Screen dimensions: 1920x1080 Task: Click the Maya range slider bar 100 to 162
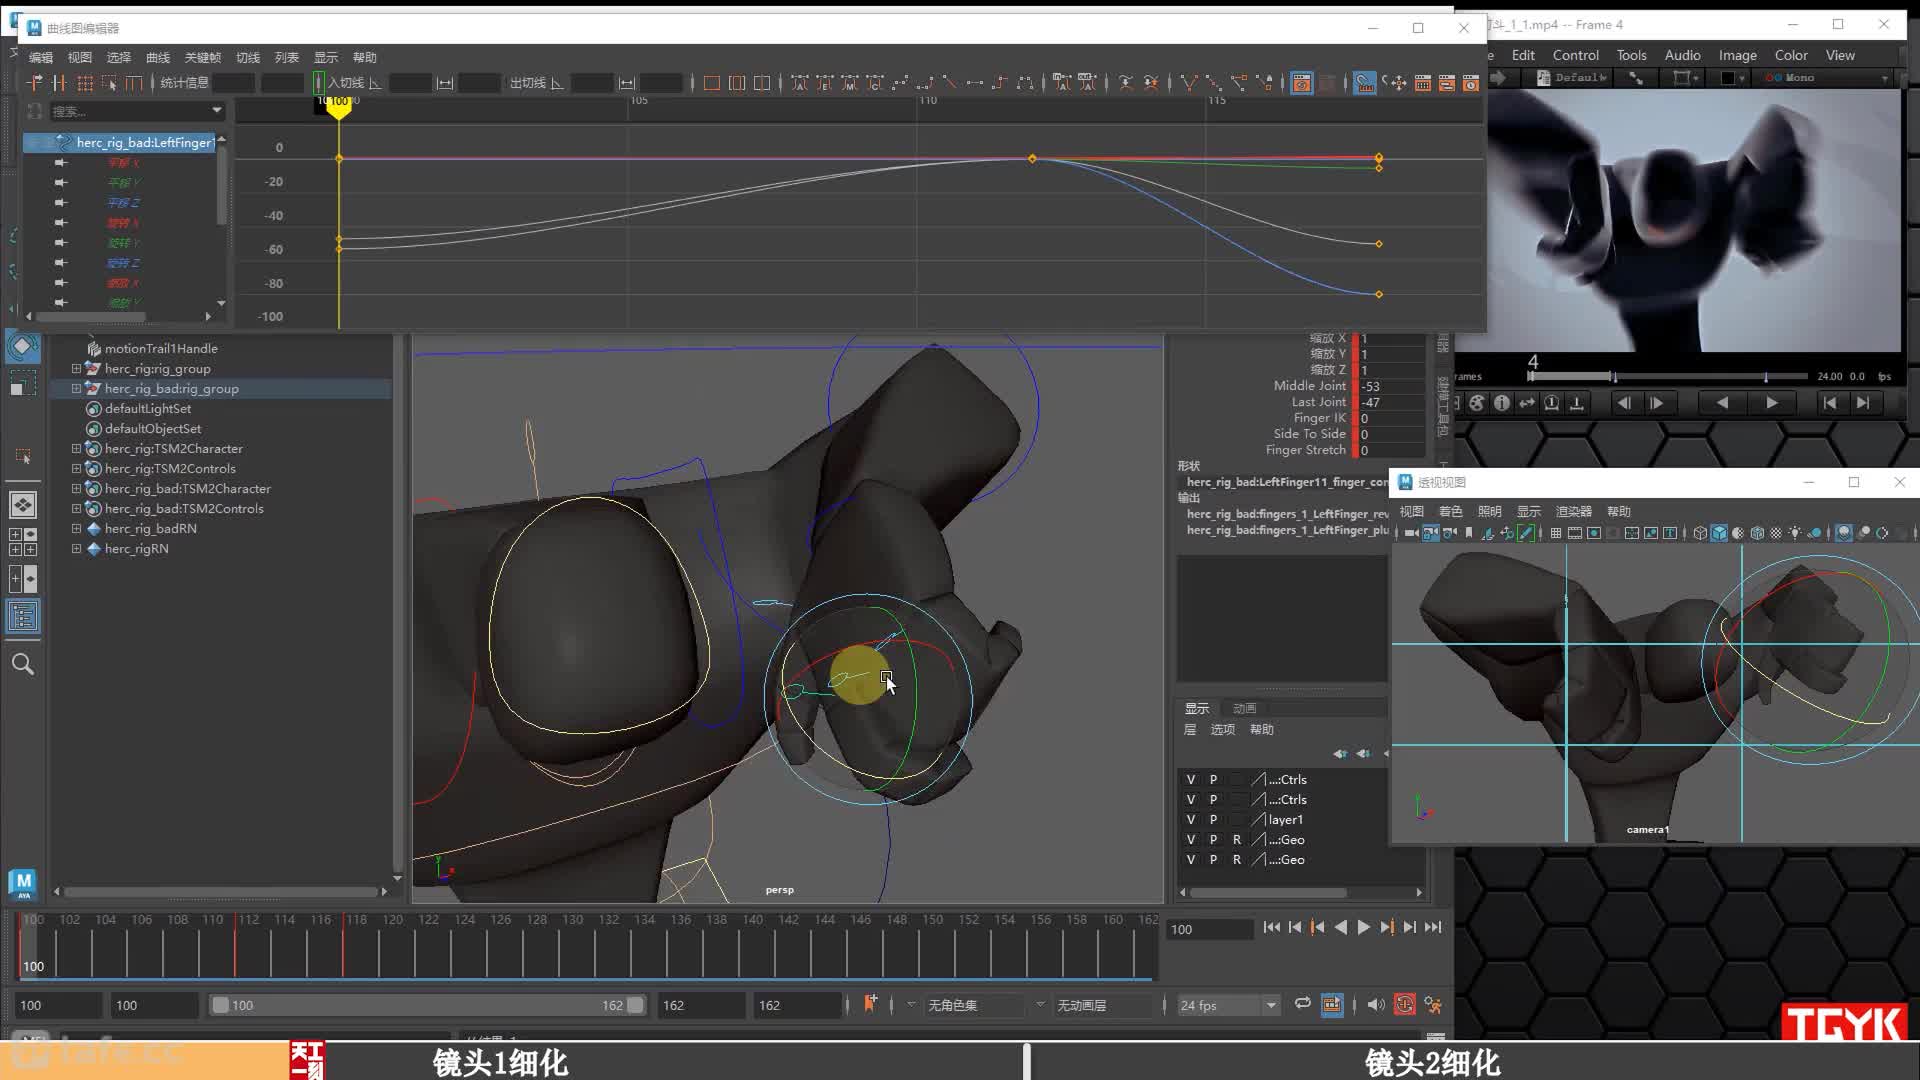(x=427, y=1005)
